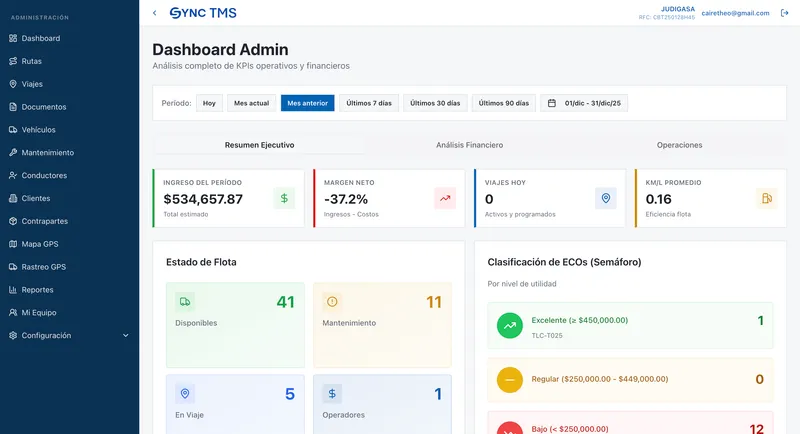The width and height of the screenshot is (800, 434).
Task: Click the logout icon at top right
Action: pos(785,13)
